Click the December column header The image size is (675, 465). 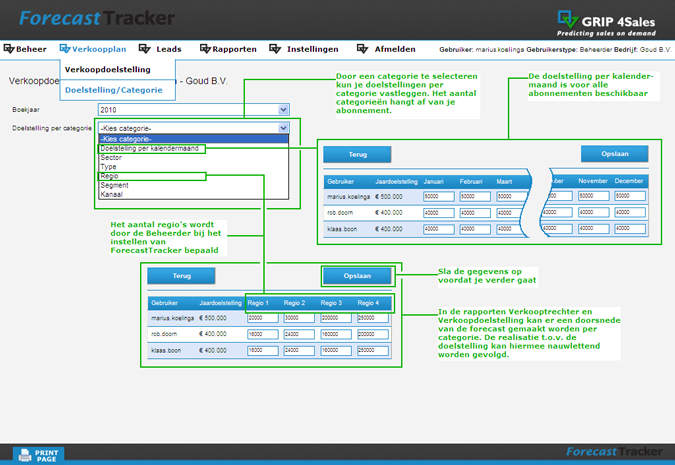point(629,181)
